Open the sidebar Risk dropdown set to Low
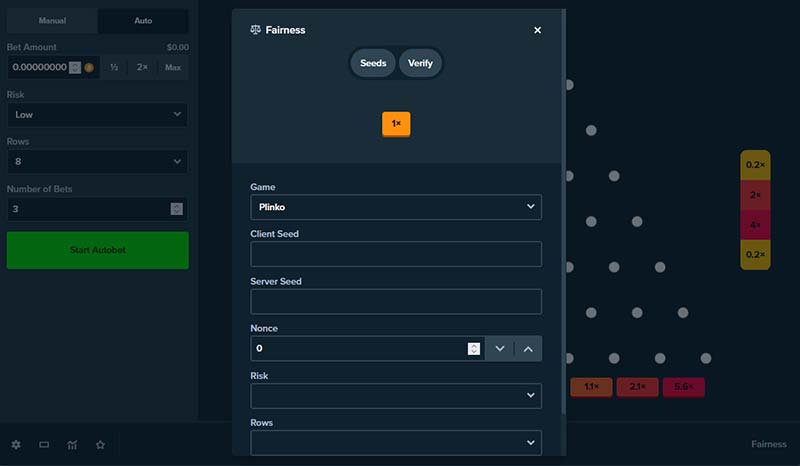The width and height of the screenshot is (800, 466). 97,115
